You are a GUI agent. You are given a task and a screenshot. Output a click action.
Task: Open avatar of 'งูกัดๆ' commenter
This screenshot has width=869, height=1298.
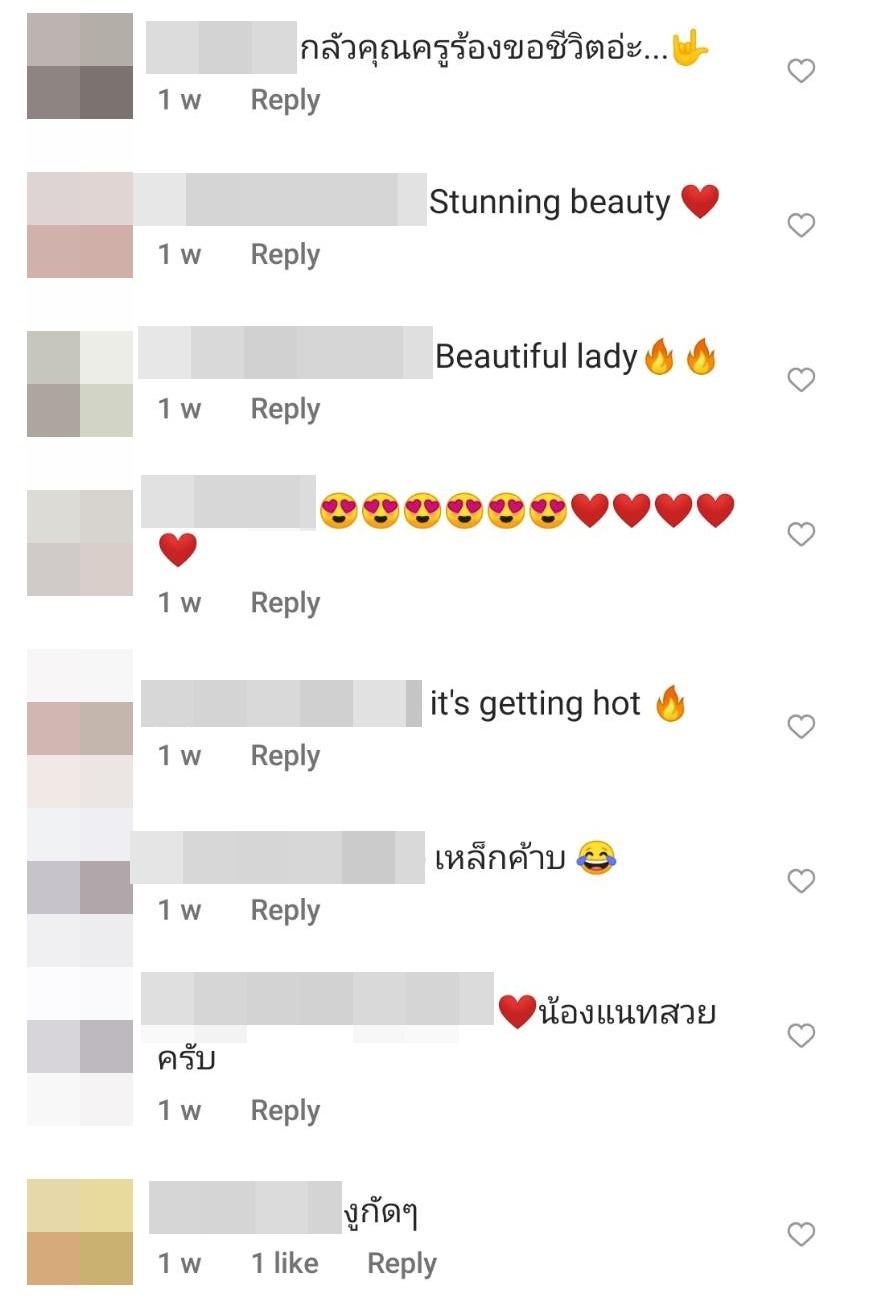click(x=80, y=1232)
